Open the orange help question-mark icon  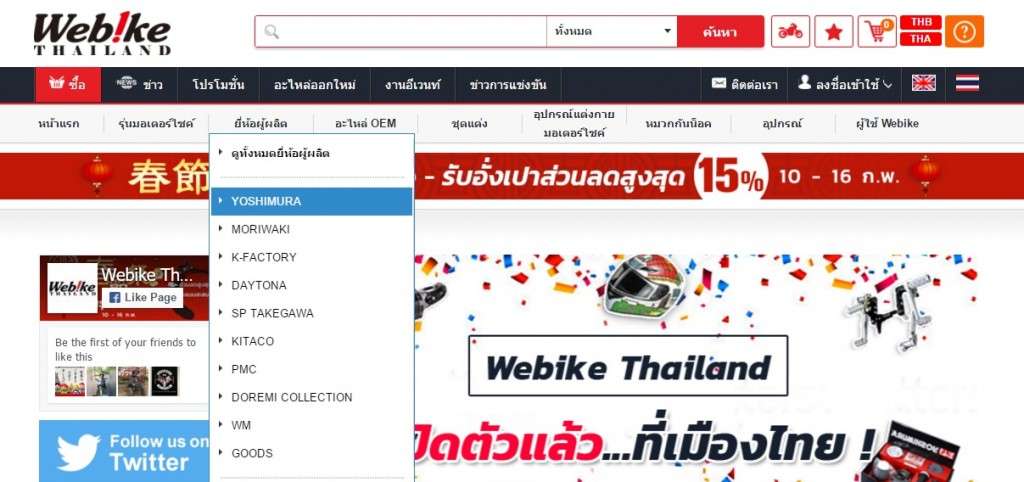964,31
